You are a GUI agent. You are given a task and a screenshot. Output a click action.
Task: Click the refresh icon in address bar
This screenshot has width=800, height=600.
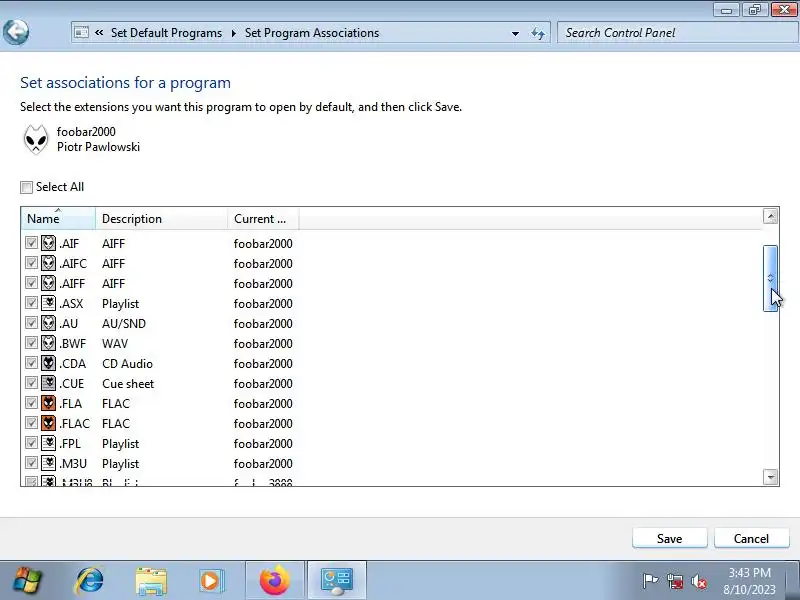(x=538, y=33)
